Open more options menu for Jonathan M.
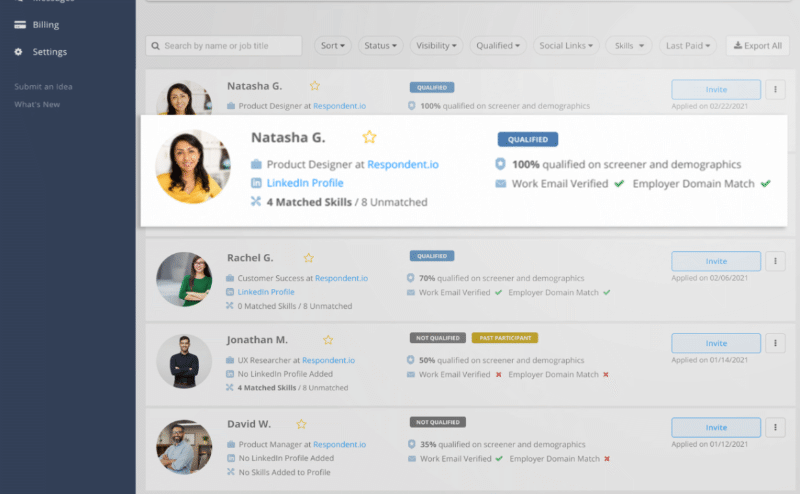 tap(775, 343)
